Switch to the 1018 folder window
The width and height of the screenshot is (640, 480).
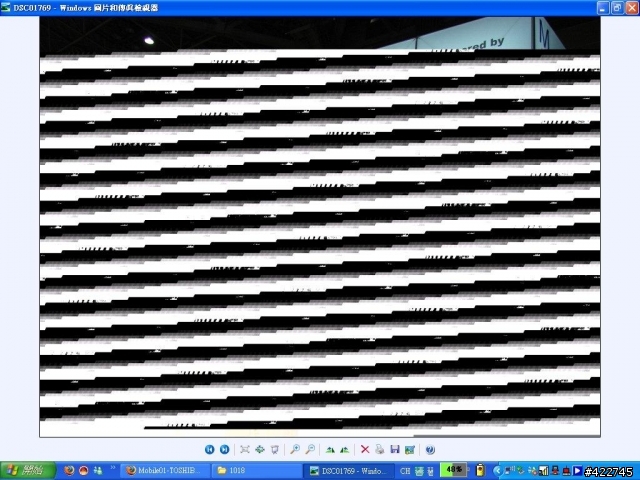[x=258, y=471]
